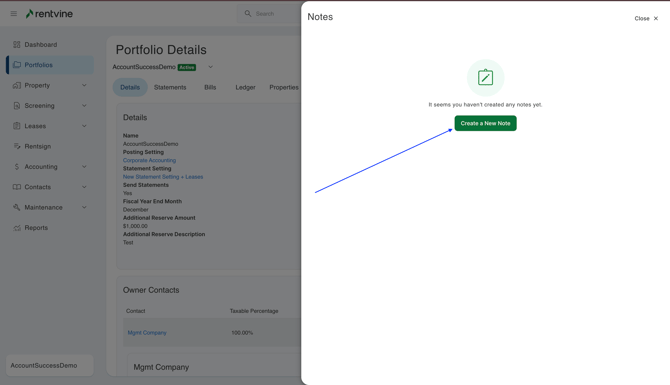The width and height of the screenshot is (670, 385).
Task: Expand the Leases menu chevron
Action: coord(84,126)
